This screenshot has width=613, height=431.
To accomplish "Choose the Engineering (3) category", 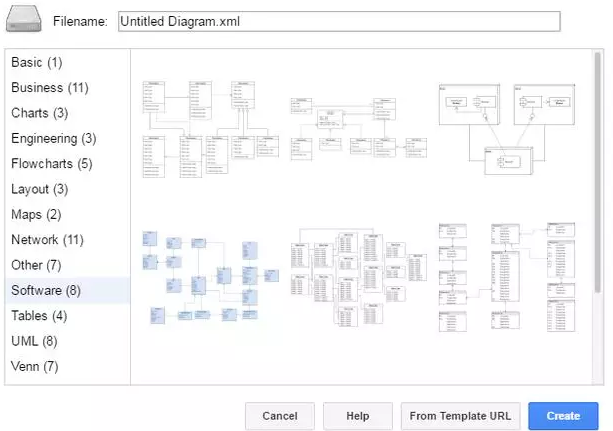I will 53,138.
